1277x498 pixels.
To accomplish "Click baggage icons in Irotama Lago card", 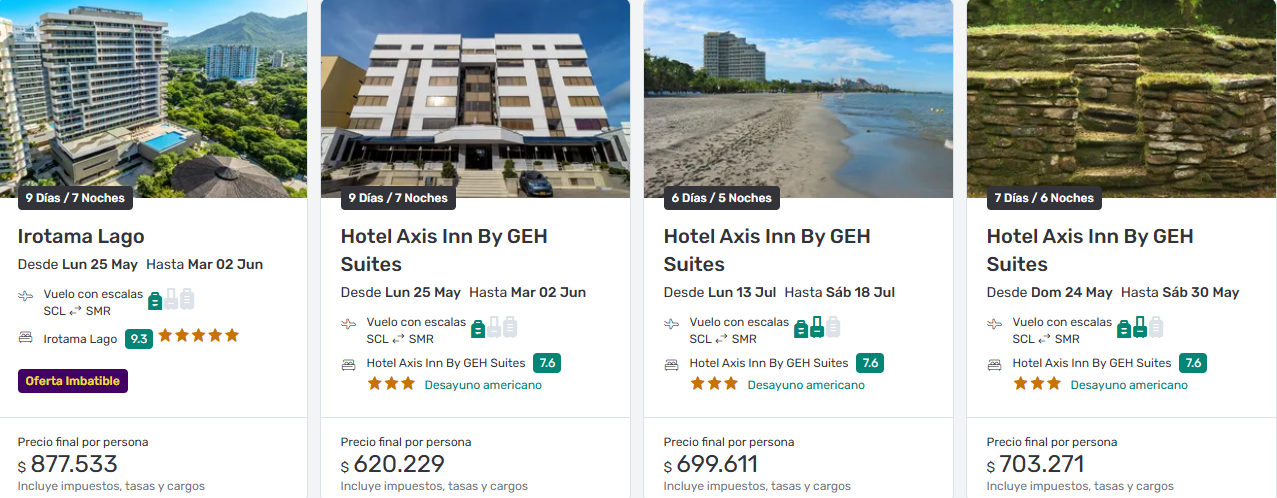I will pyautogui.click(x=171, y=299).
